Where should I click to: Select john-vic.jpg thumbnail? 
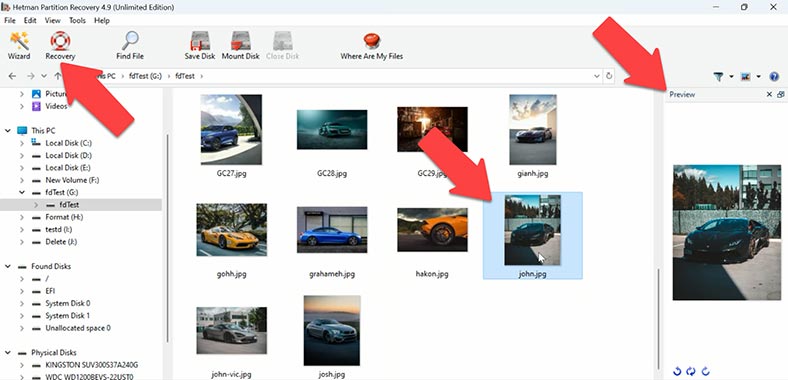pyautogui.click(x=231, y=330)
